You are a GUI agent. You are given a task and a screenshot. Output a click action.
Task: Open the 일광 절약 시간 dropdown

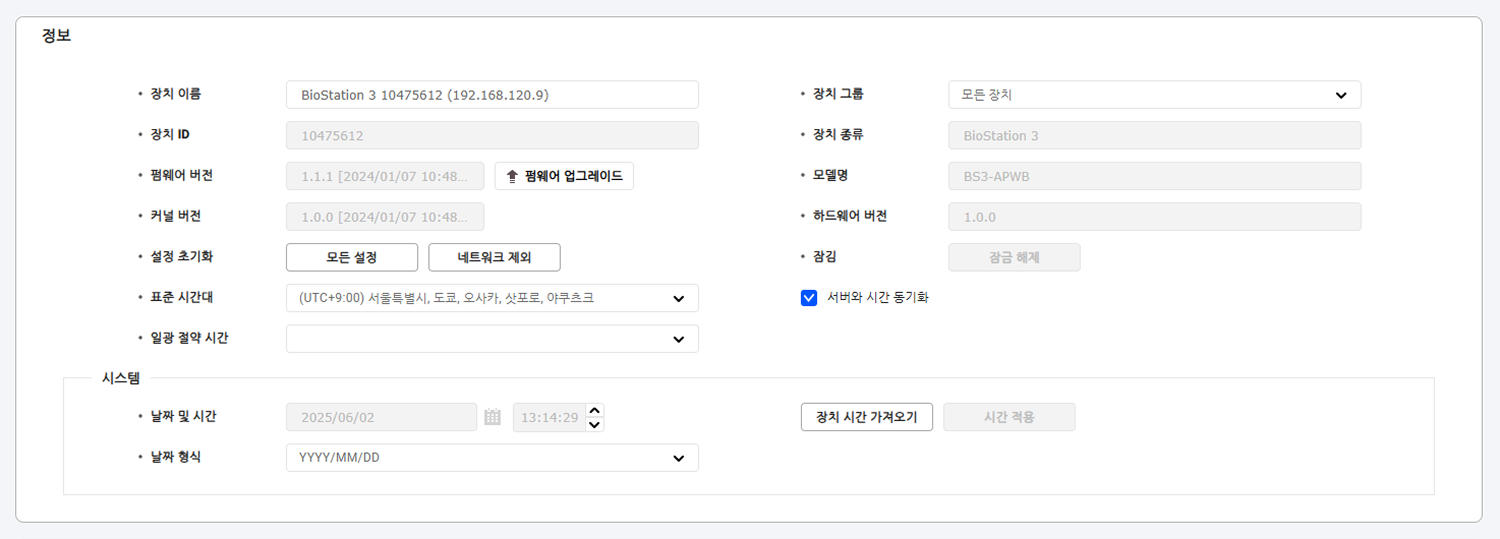tap(492, 339)
